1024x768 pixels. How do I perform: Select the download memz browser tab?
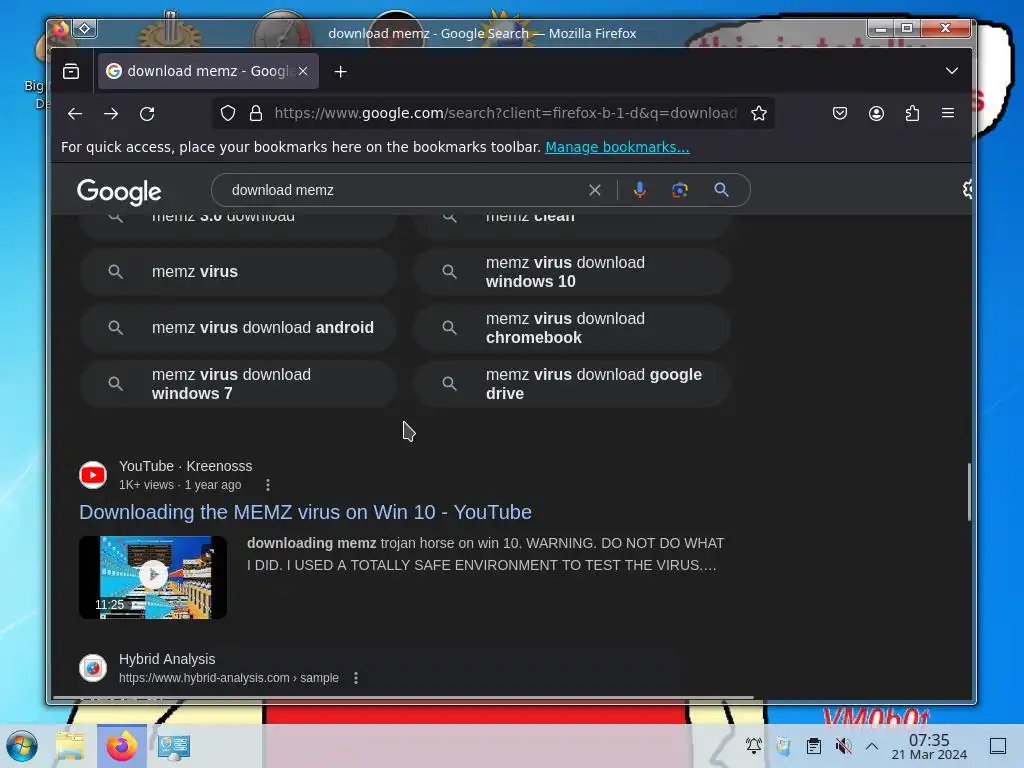208,71
